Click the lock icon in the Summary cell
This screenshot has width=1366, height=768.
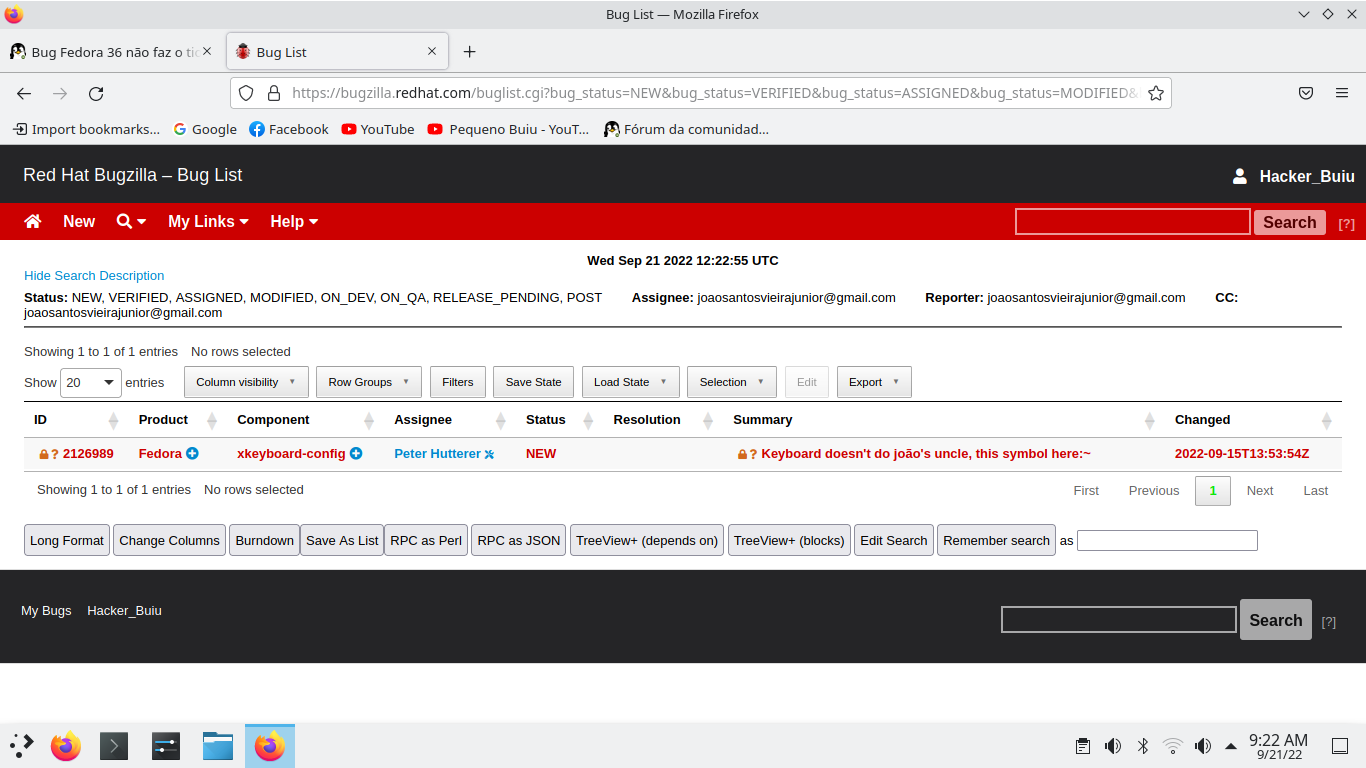[741, 454]
